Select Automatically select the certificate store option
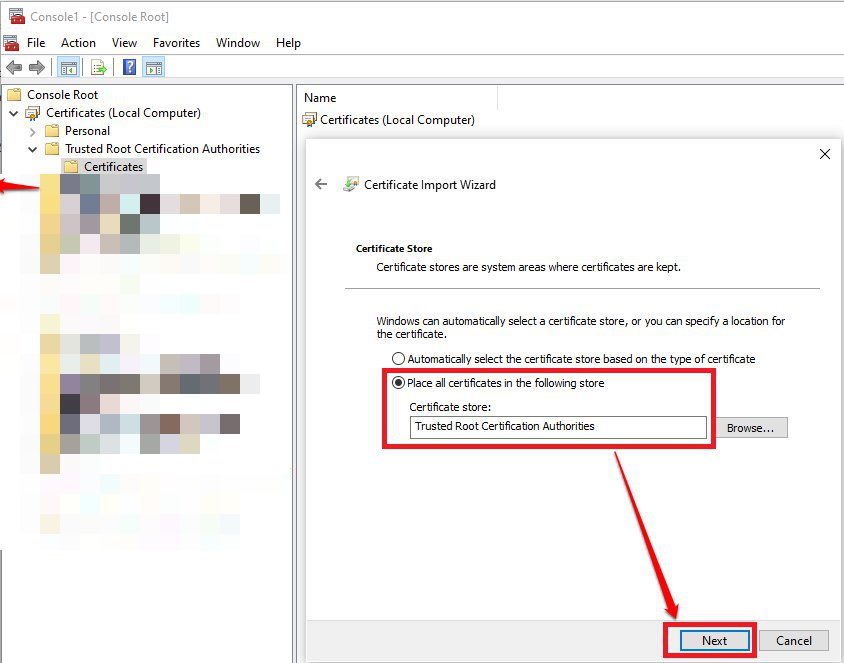The width and height of the screenshot is (844, 663). click(399, 359)
